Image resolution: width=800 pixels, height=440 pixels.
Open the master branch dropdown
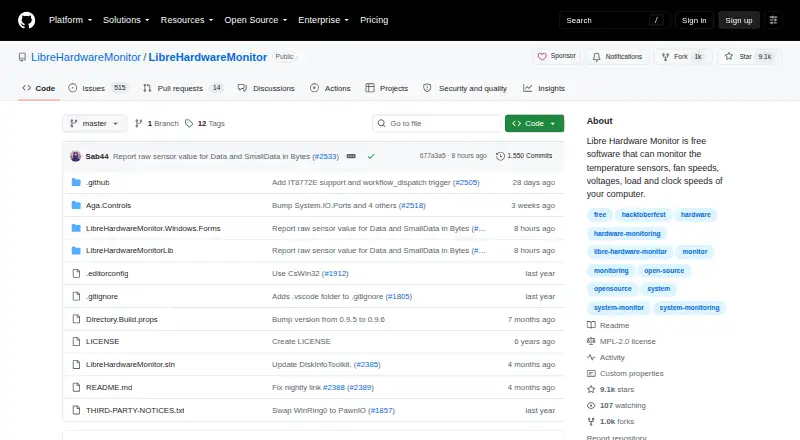(x=94, y=124)
